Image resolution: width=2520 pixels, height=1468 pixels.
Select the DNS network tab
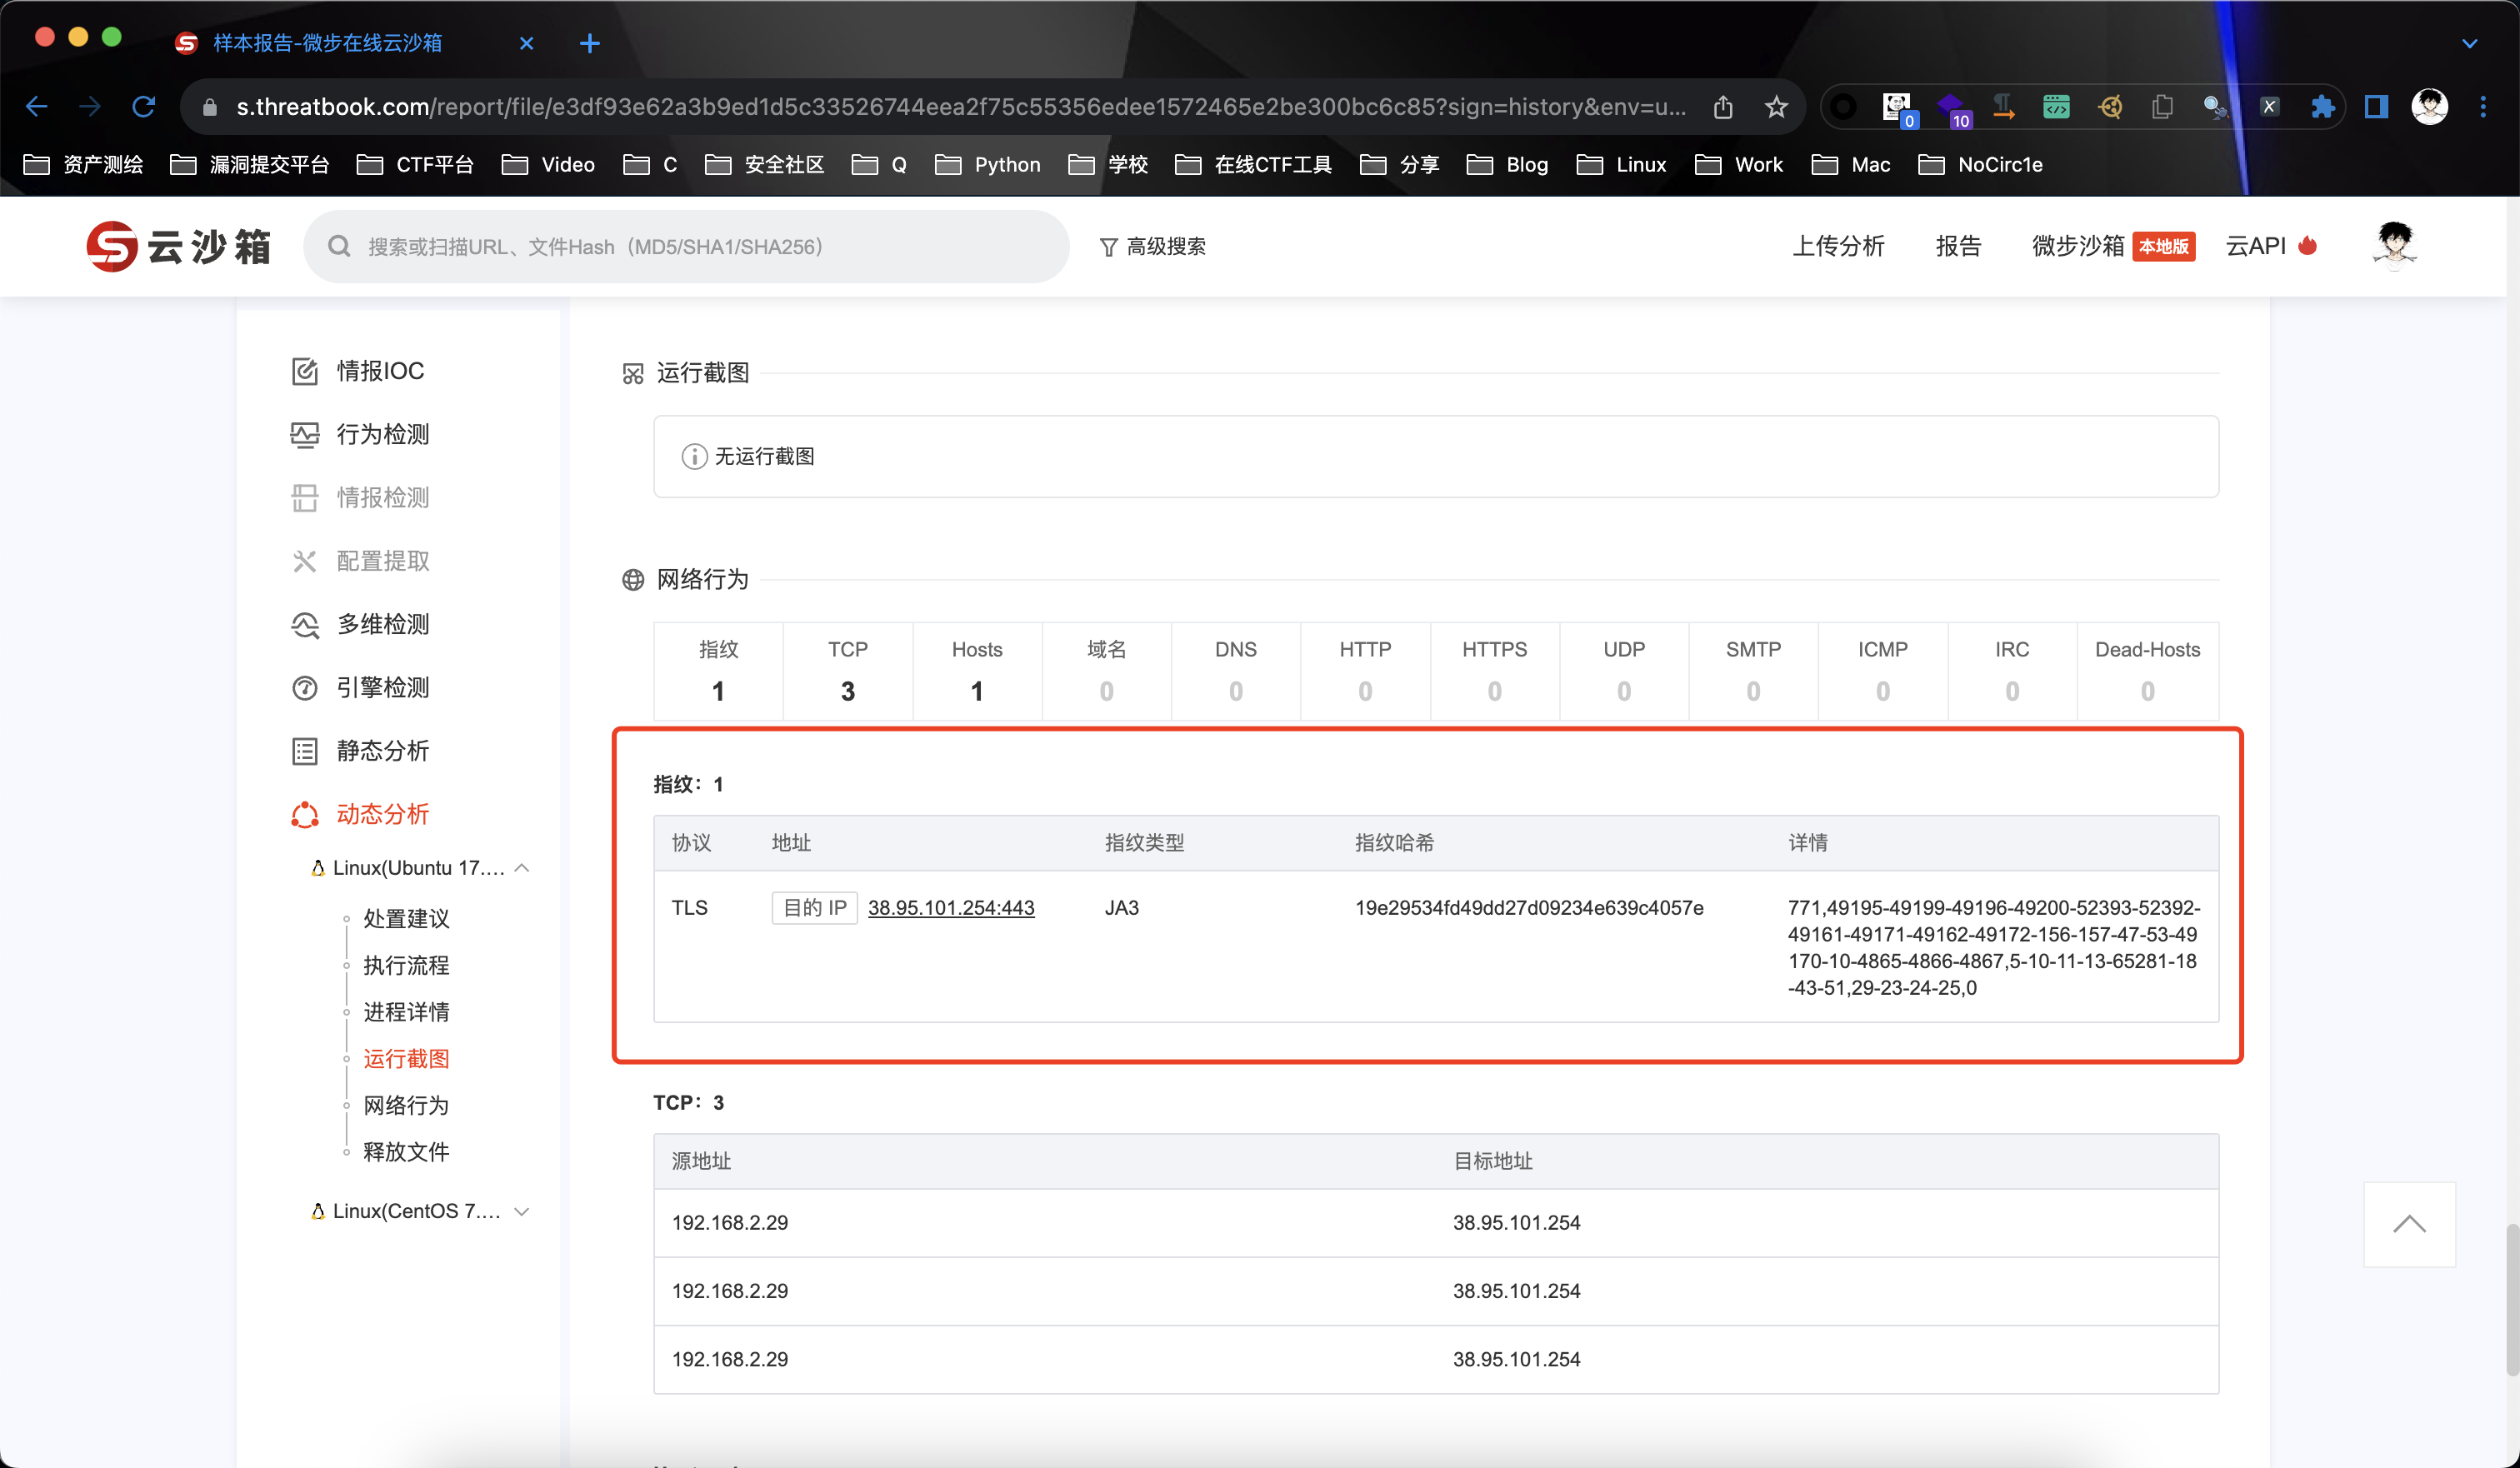tap(1236, 670)
